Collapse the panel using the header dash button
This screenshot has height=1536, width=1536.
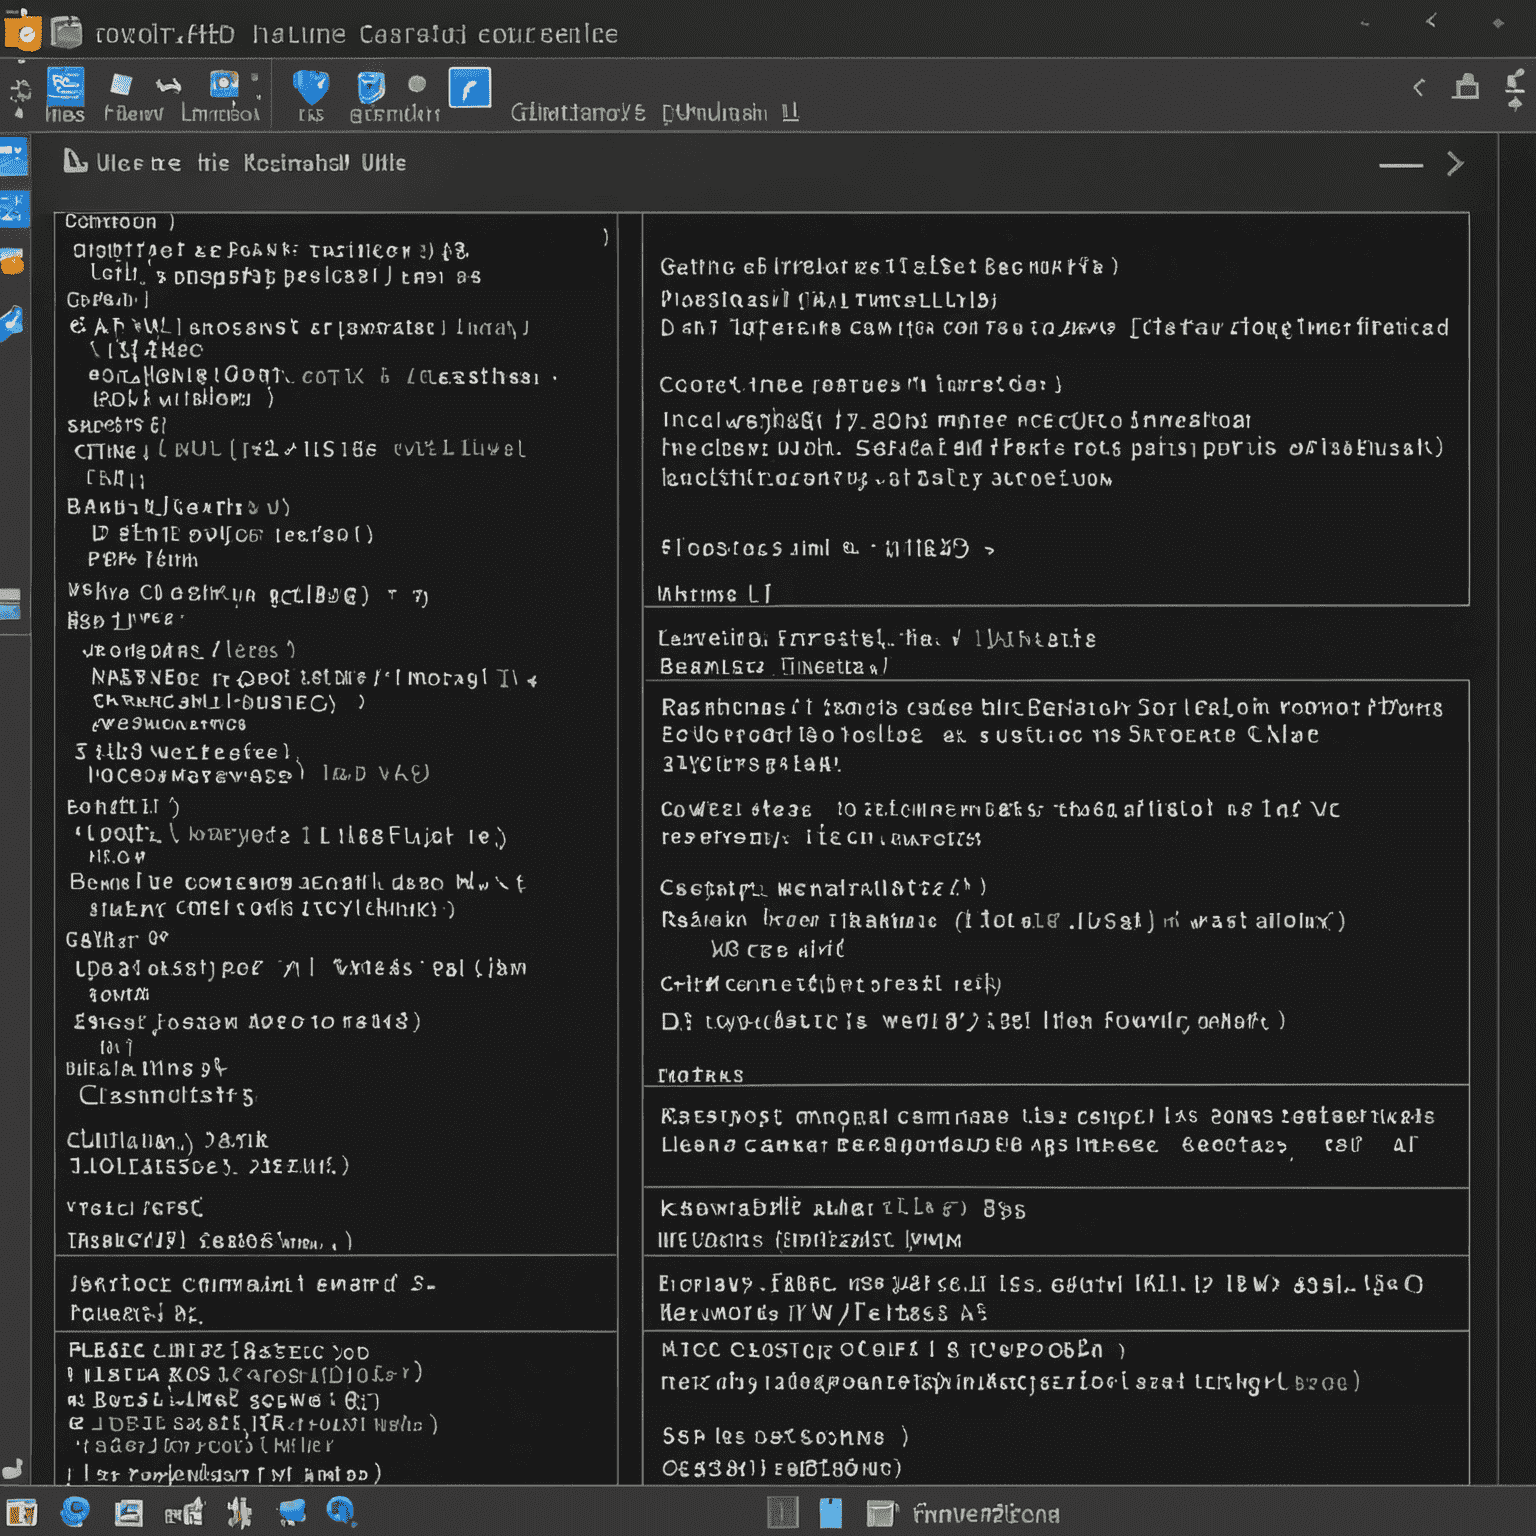click(x=1400, y=165)
